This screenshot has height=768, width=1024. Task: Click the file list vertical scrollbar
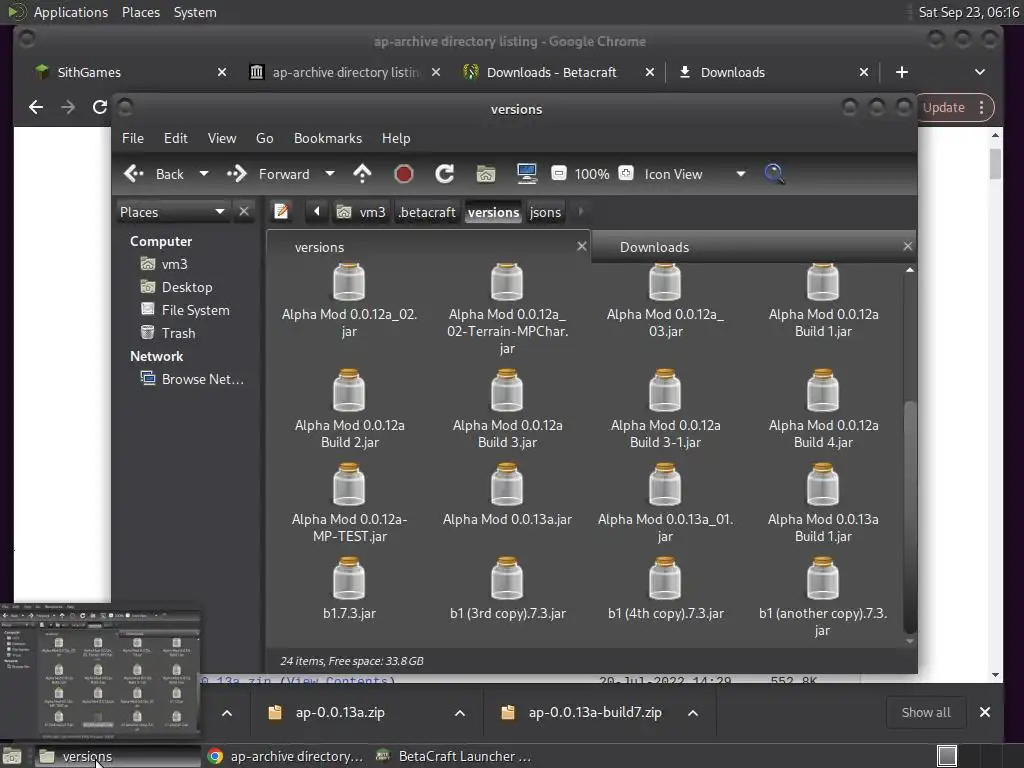point(910,516)
